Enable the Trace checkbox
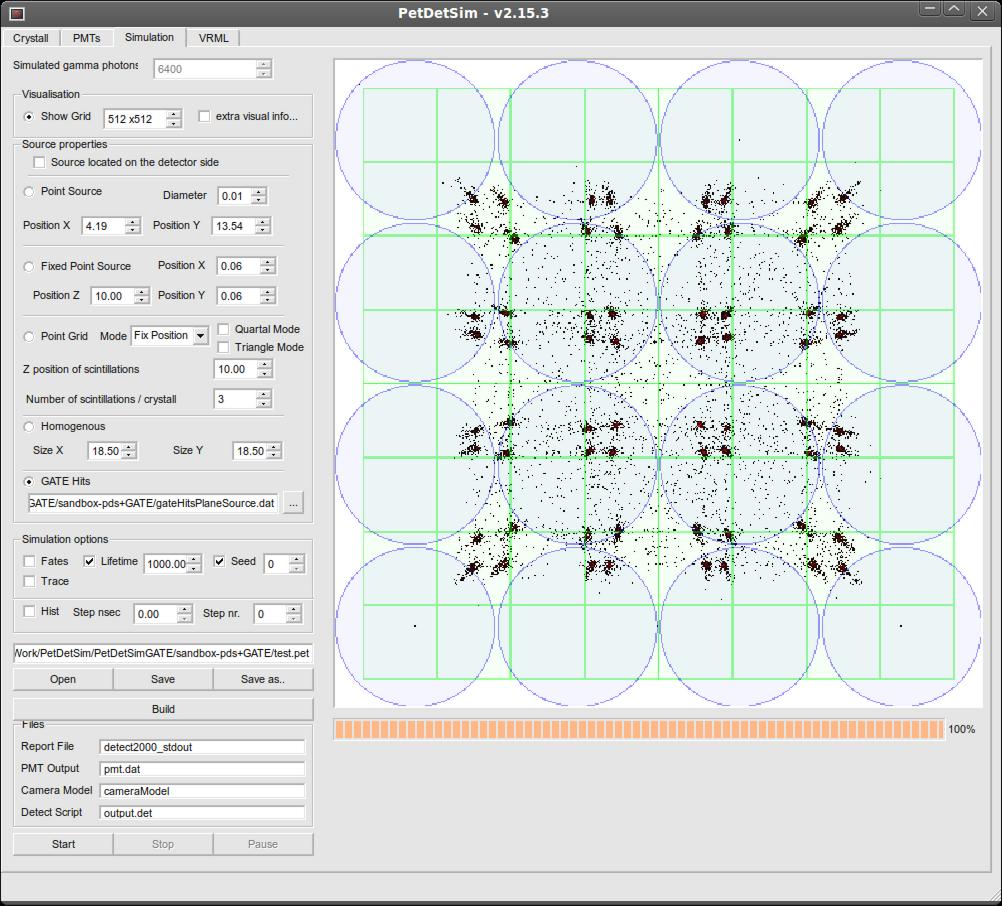 tap(29, 581)
